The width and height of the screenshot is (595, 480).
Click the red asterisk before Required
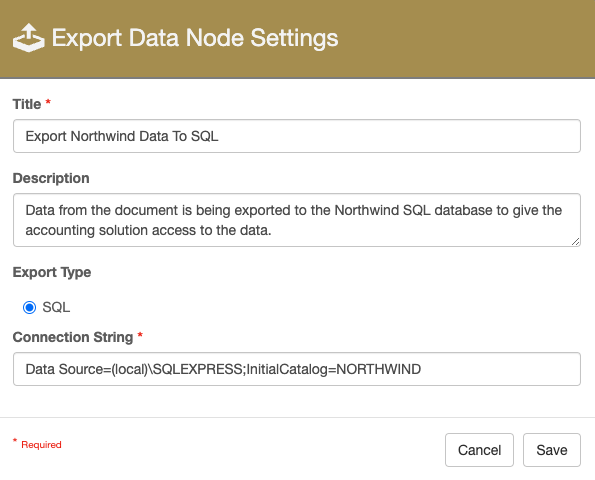15,441
